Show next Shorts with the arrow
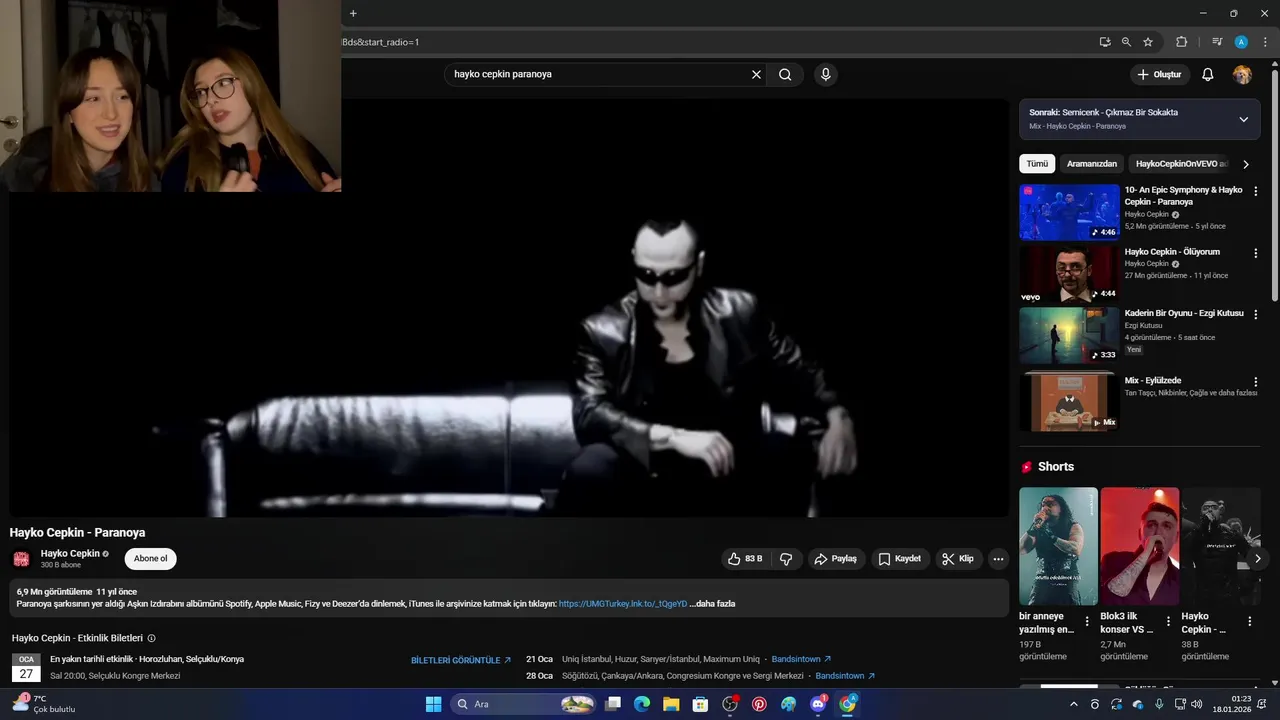Image resolution: width=1280 pixels, height=720 pixels. (x=1258, y=558)
